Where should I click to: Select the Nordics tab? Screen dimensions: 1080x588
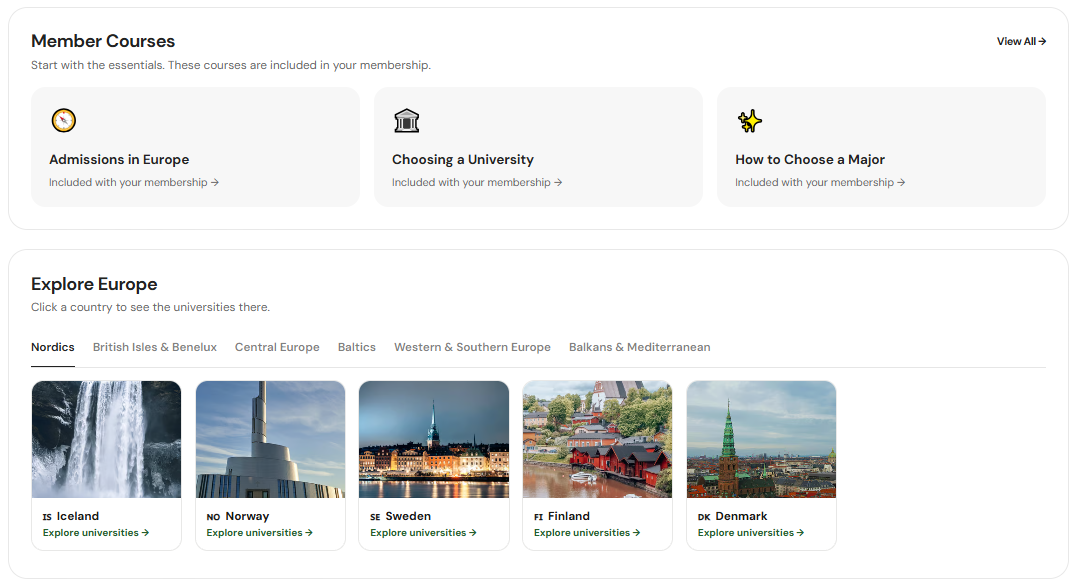(52, 347)
